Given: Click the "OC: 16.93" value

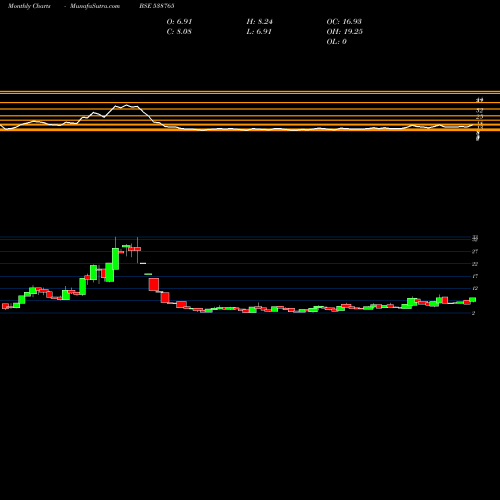Looking at the screenshot, I should [344, 22].
